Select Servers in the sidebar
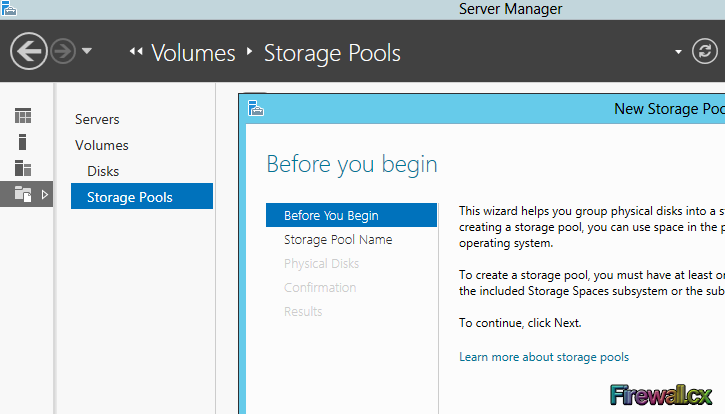725x414 pixels. (97, 119)
